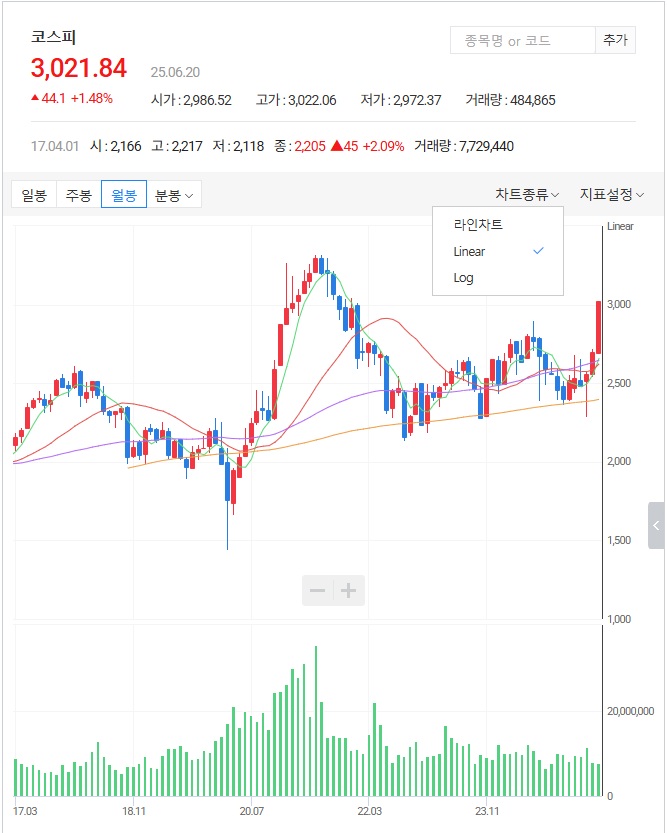Viewport: 667px width, 833px height.
Task: Click the 18.11 time axis label
Action: (134, 811)
